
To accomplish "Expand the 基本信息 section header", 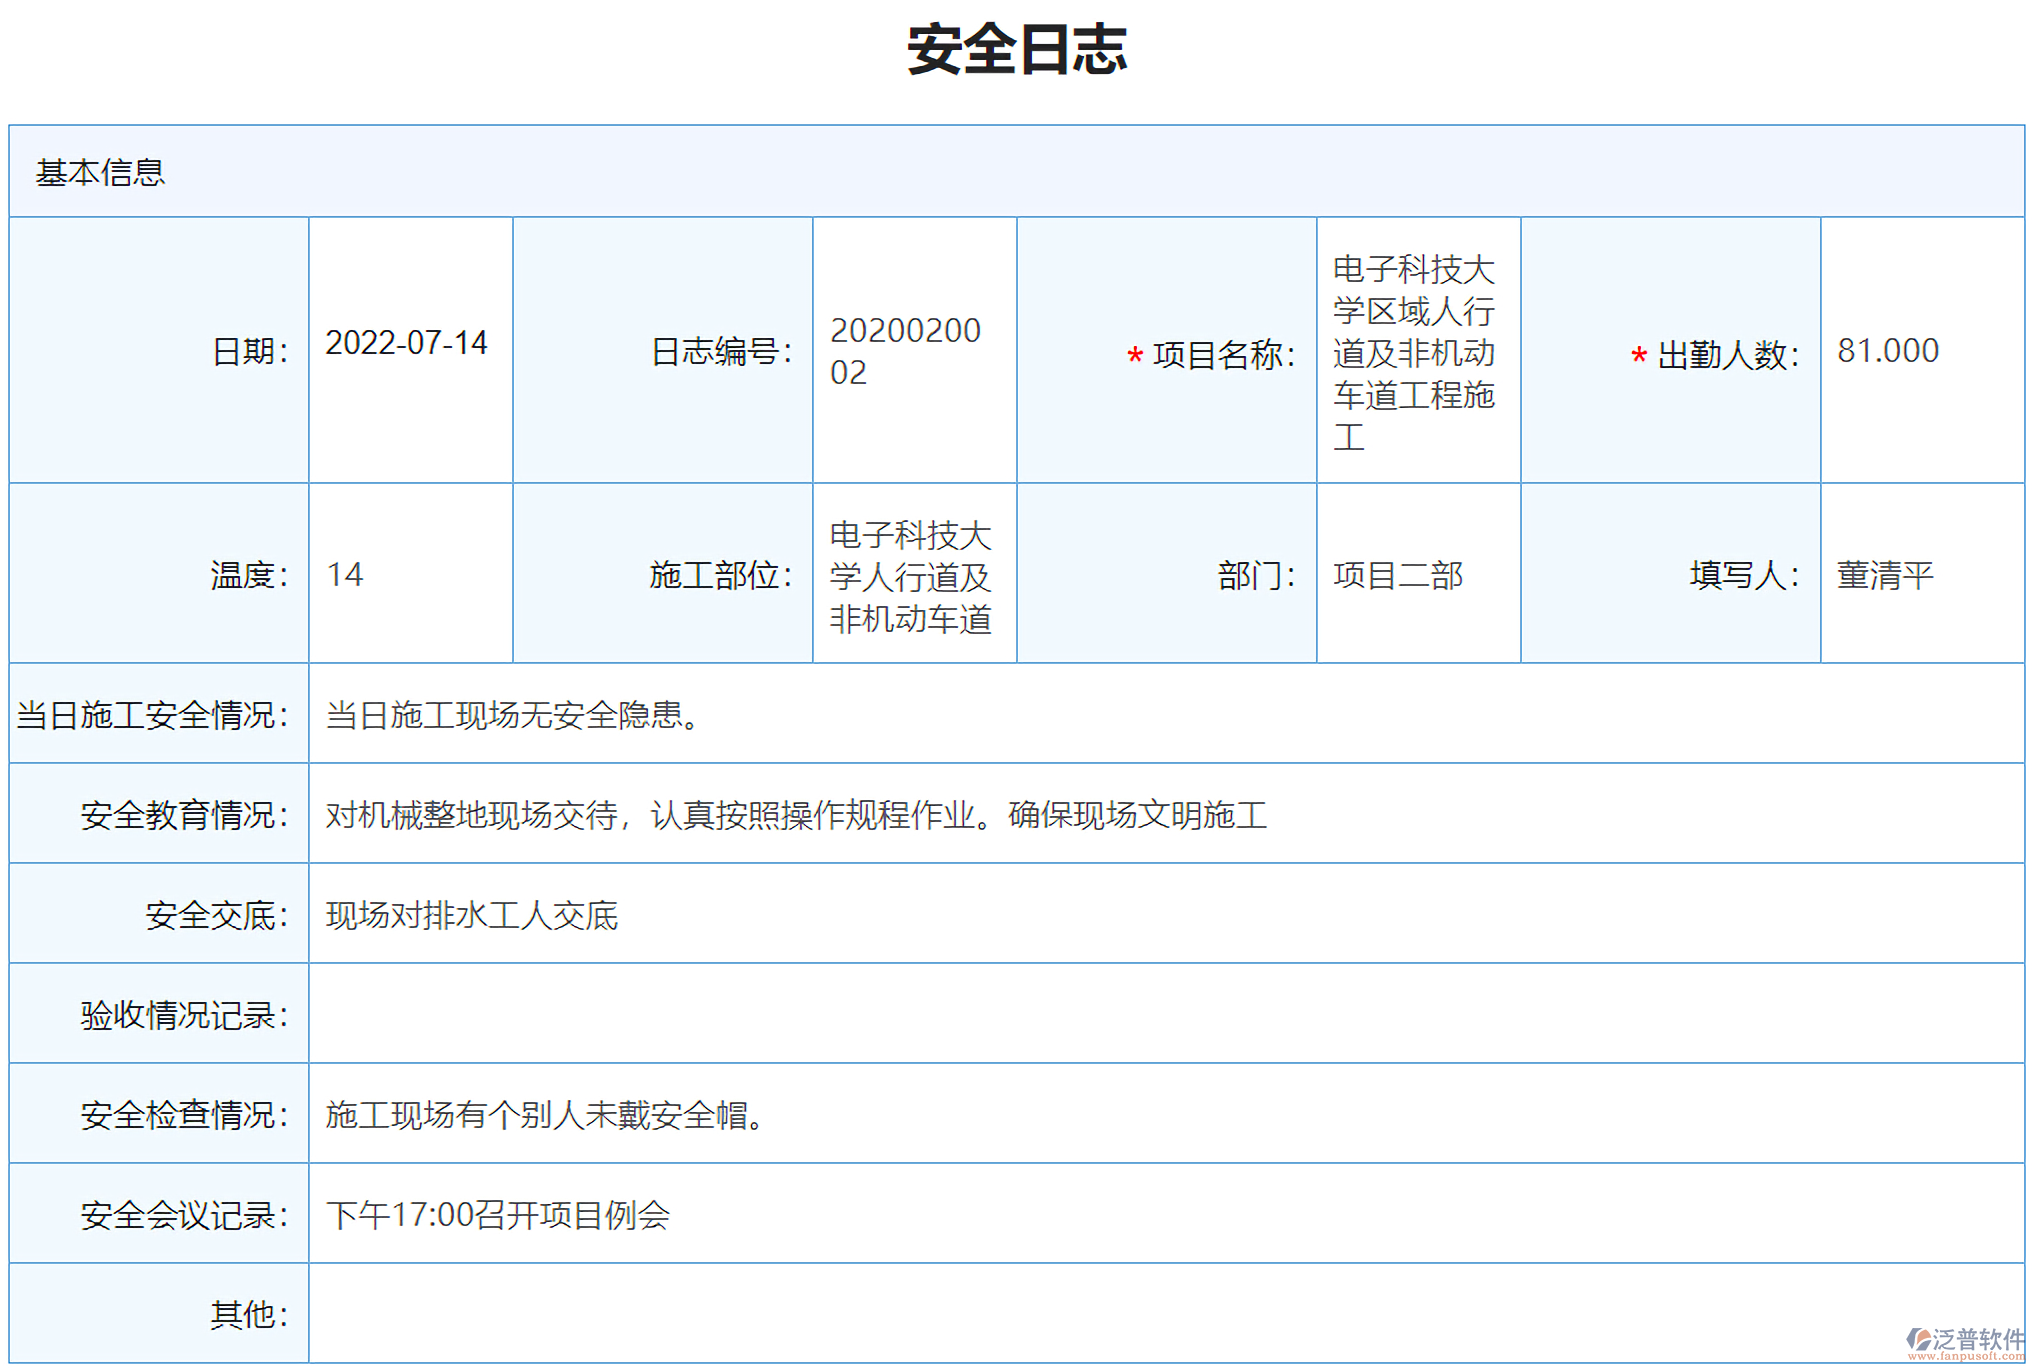I will point(100,172).
